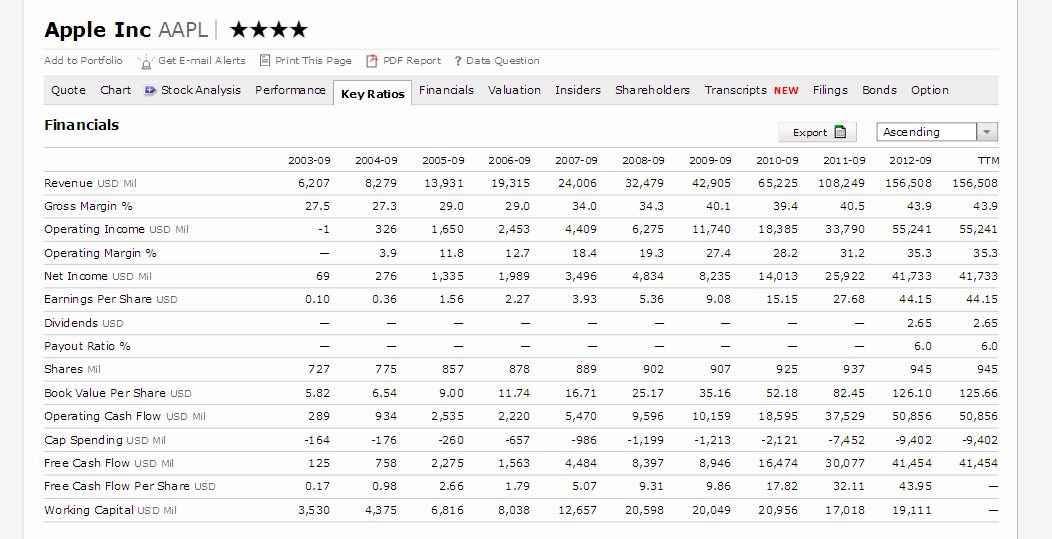Open the Valuation tab
Image resolution: width=1052 pixels, height=539 pixels.
514,90
